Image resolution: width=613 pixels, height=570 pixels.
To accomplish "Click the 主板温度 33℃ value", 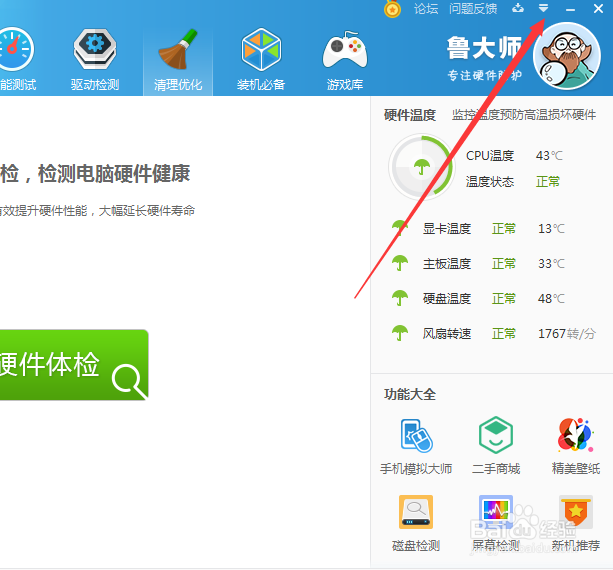I will point(551,263).
